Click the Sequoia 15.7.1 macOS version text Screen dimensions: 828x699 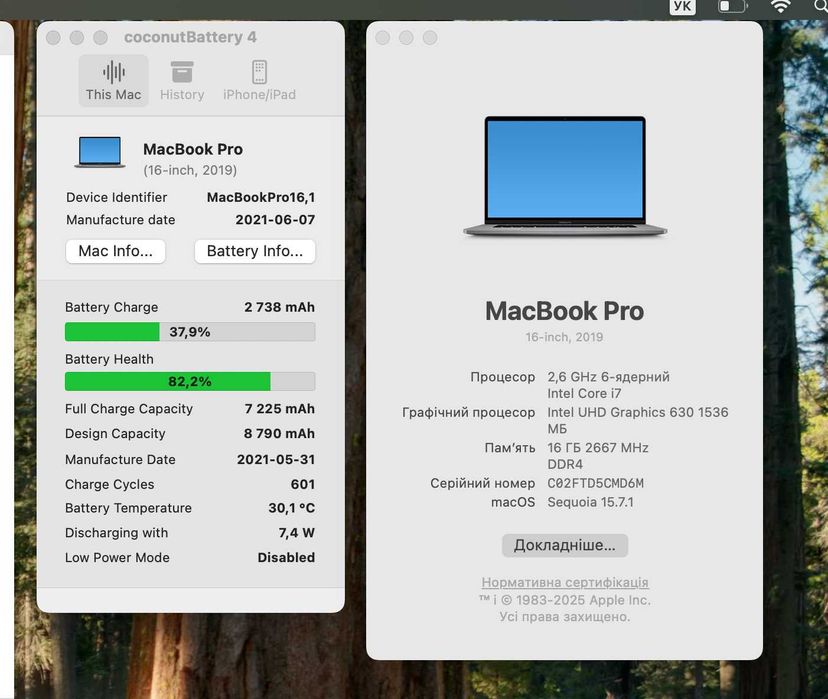590,502
